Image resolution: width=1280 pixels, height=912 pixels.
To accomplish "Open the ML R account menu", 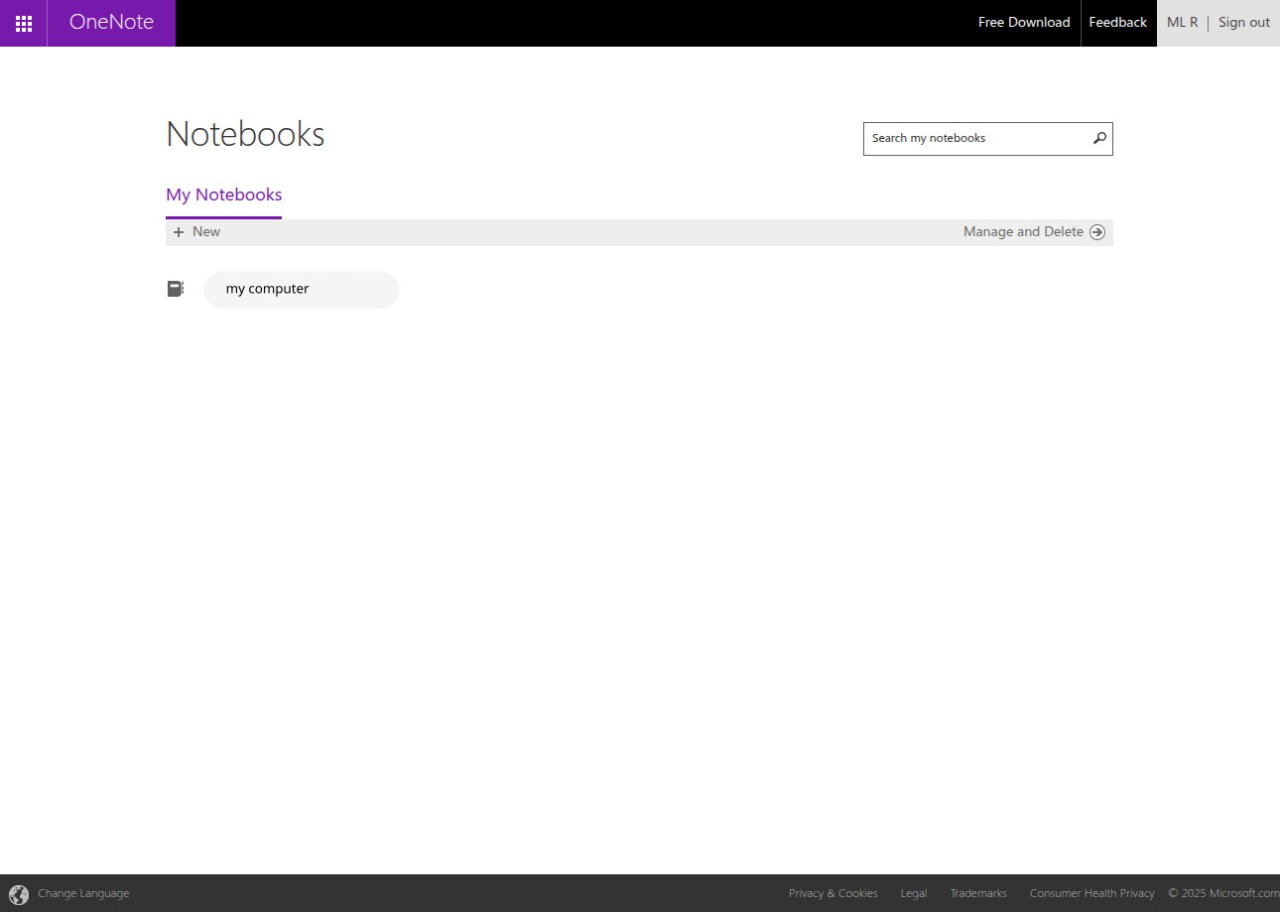I will (x=1182, y=22).
